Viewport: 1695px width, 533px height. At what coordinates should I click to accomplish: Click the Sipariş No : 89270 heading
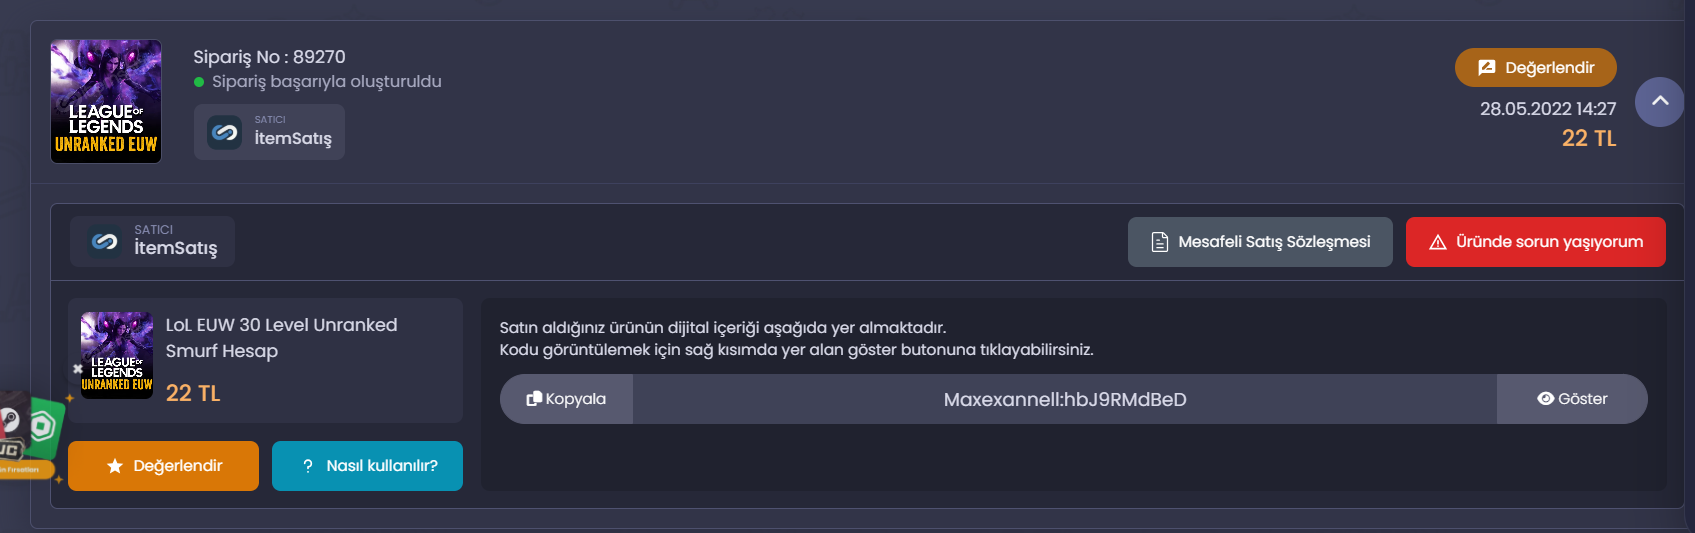tap(269, 57)
